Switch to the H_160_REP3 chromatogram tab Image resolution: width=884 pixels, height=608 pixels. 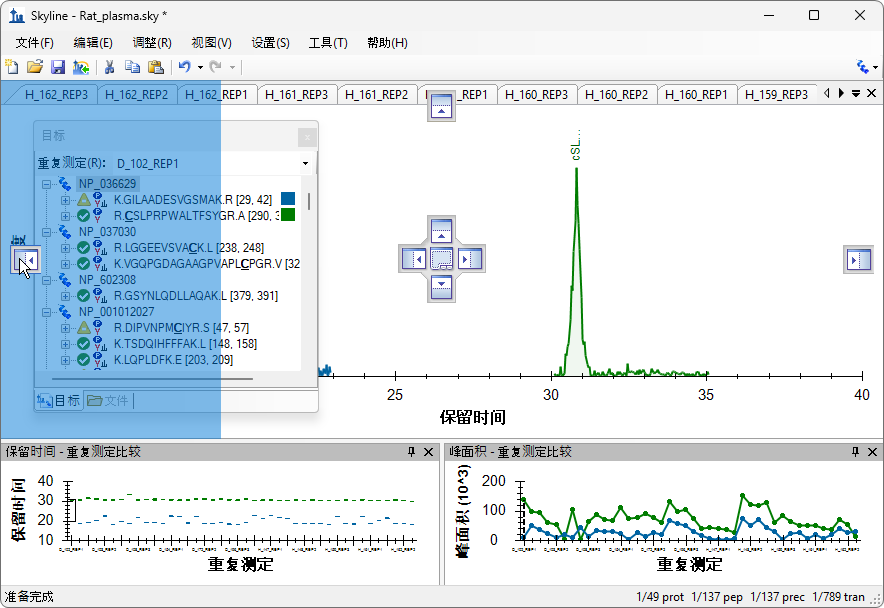click(x=536, y=95)
